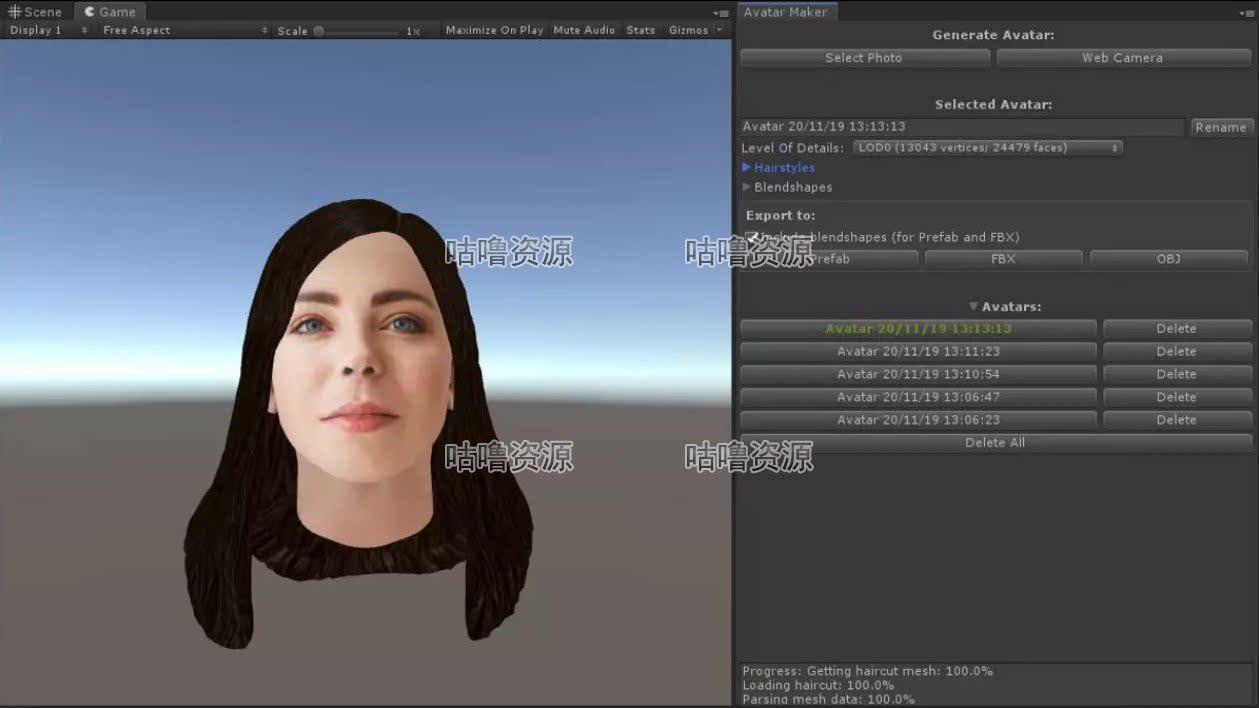Click the Level Of Details label

[793, 148]
